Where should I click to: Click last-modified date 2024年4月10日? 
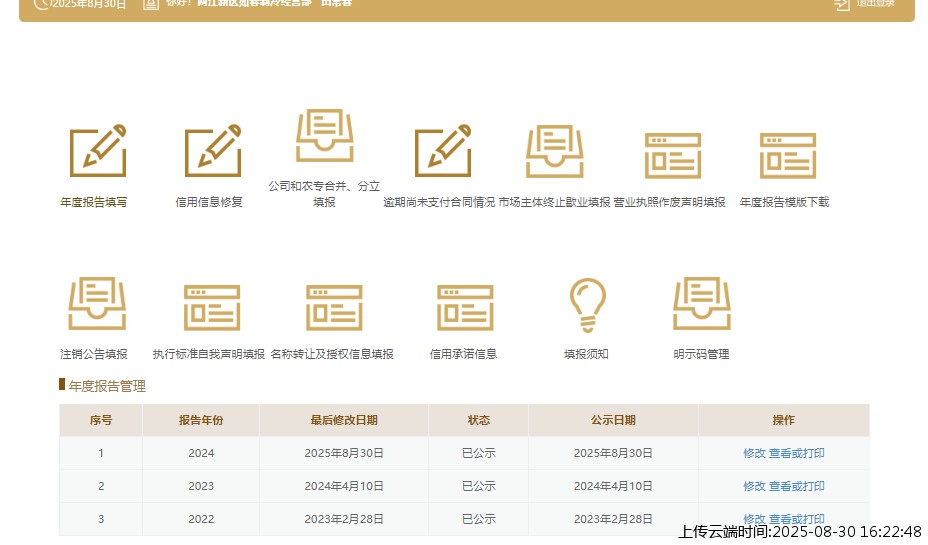344,486
